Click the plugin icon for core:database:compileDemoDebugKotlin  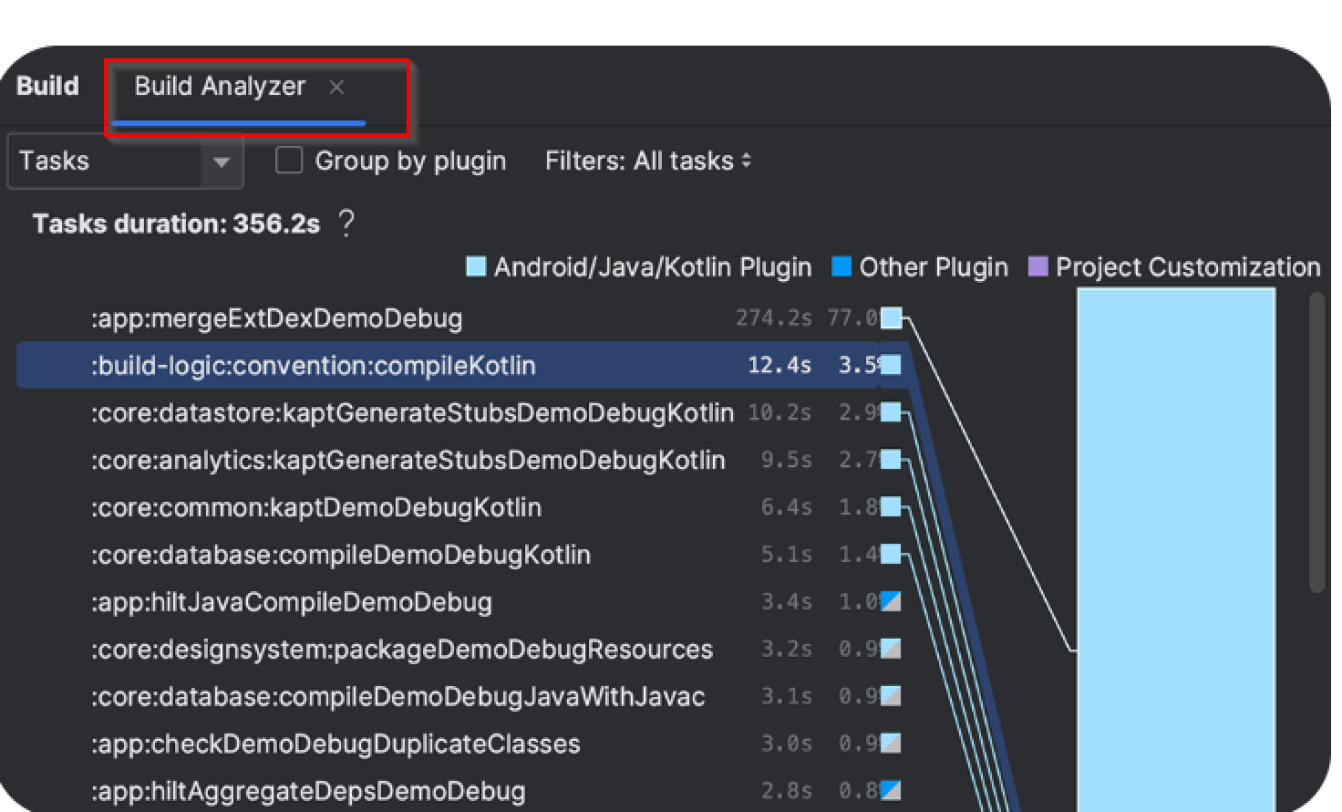click(x=891, y=554)
